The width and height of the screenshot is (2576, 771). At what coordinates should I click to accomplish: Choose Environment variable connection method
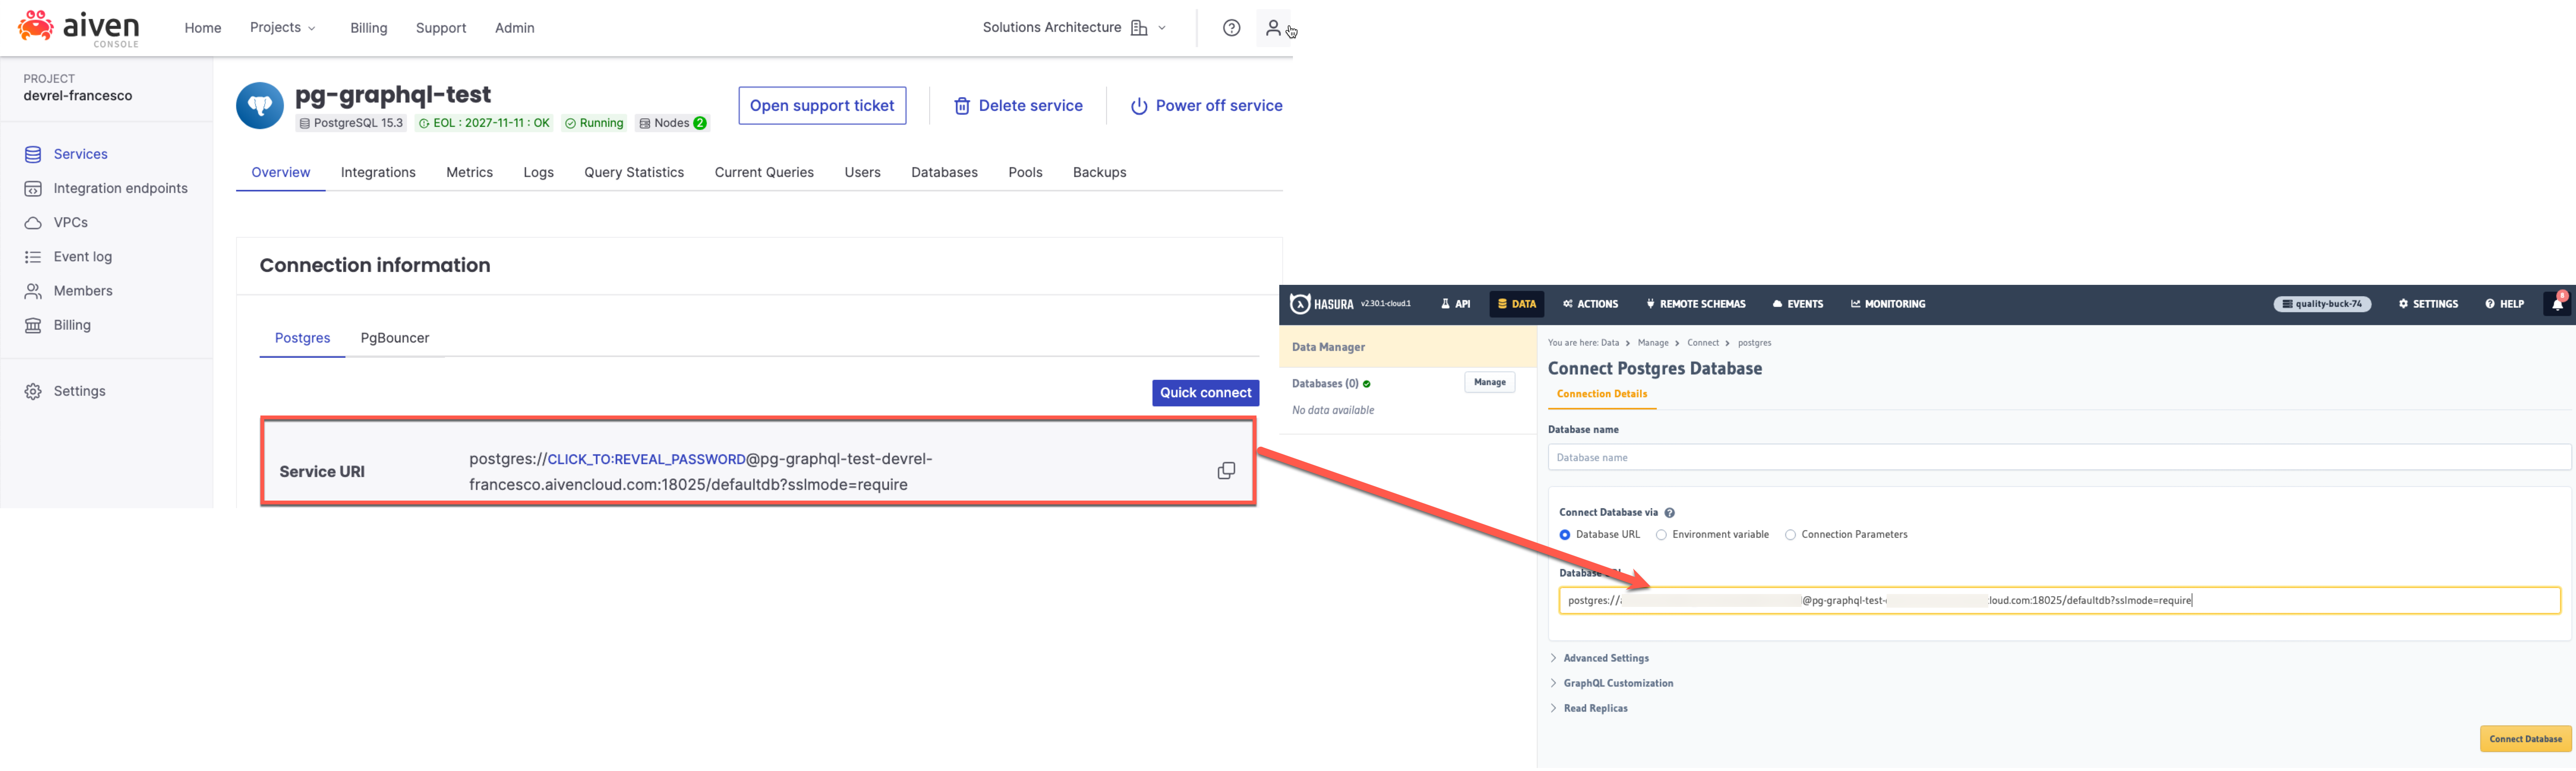(1661, 534)
